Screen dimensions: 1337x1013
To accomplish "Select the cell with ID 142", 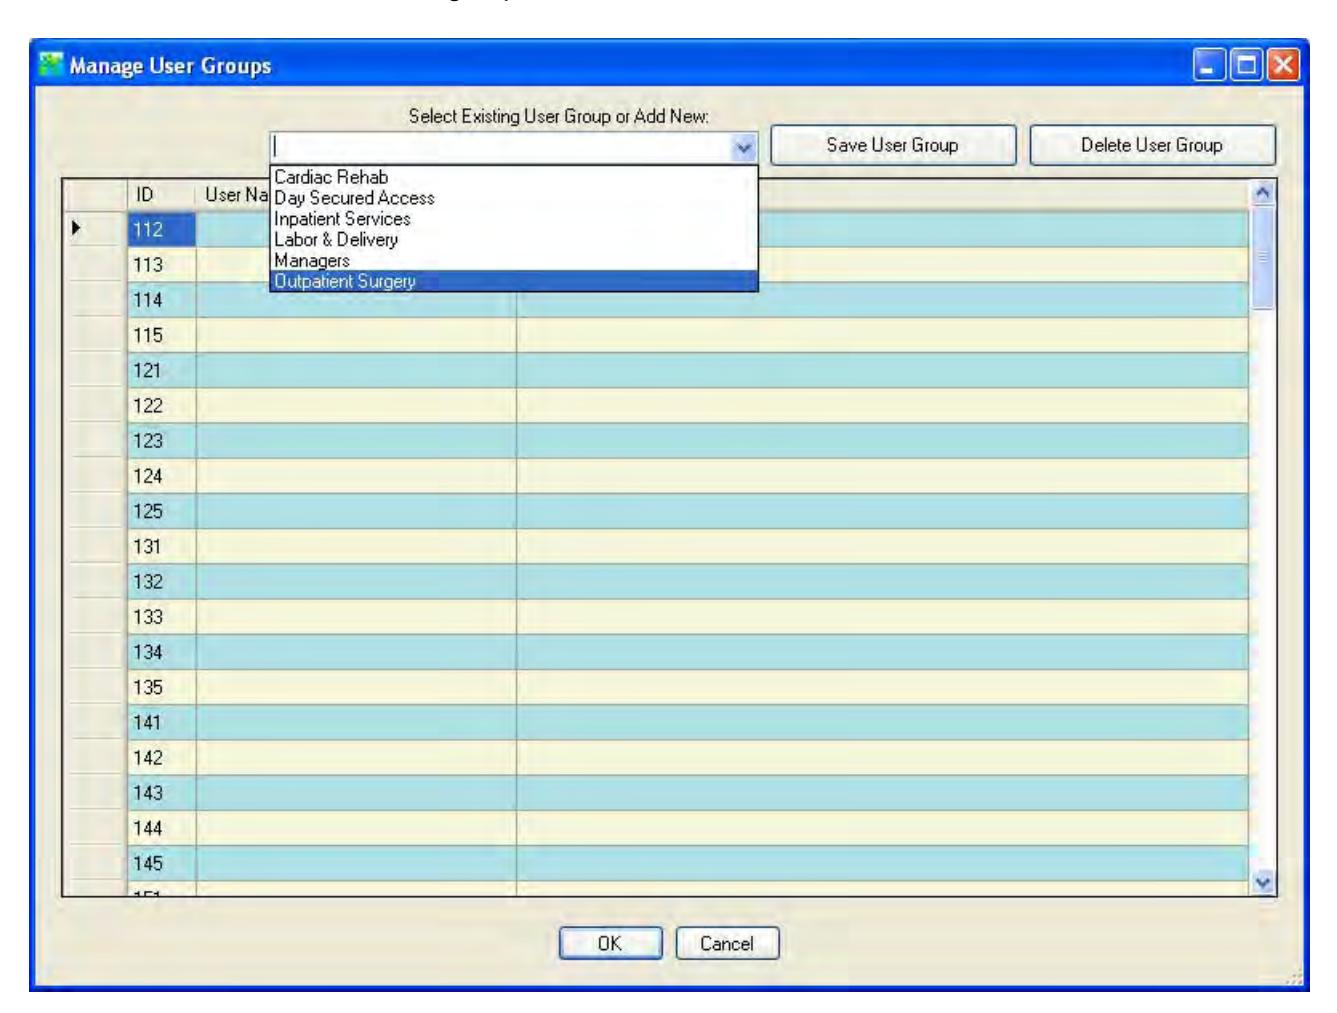I will (162, 757).
